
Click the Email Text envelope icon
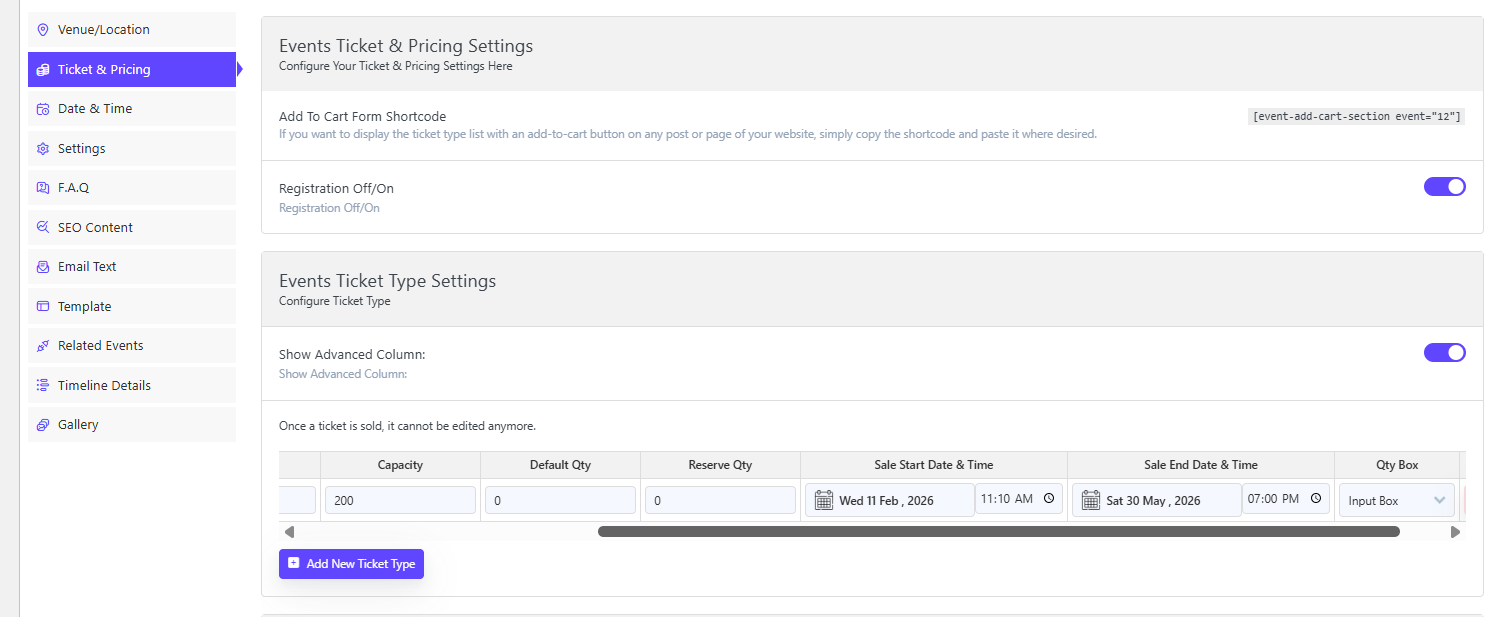pyautogui.click(x=42, y=267)
